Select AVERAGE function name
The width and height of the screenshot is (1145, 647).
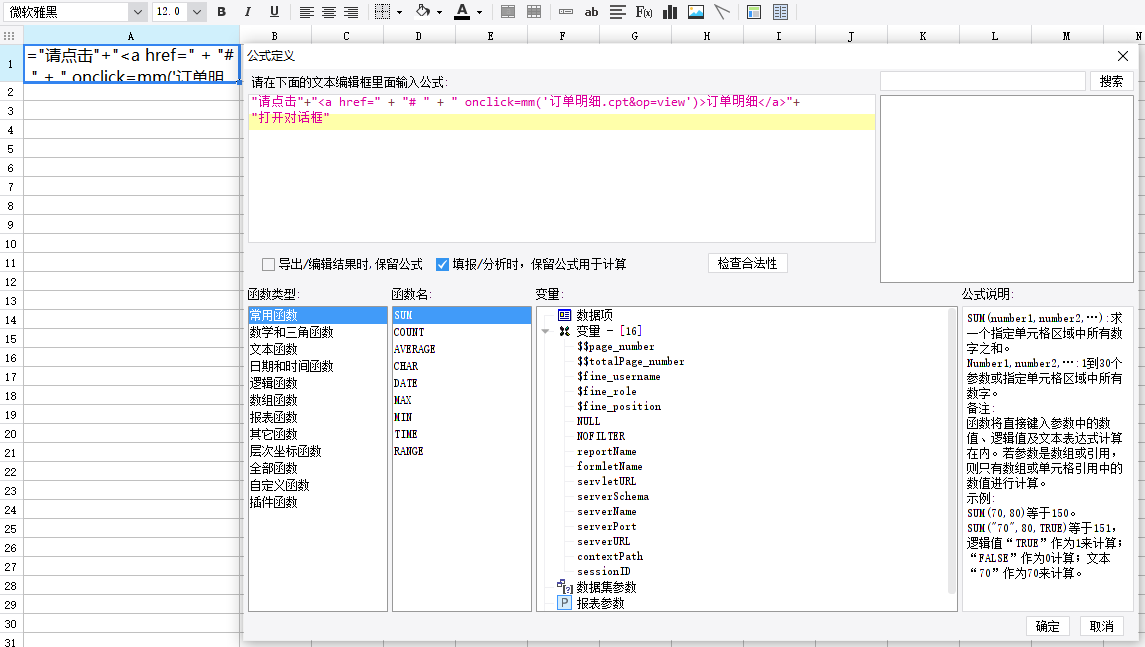pyautogui.click(x=462, y=349)
